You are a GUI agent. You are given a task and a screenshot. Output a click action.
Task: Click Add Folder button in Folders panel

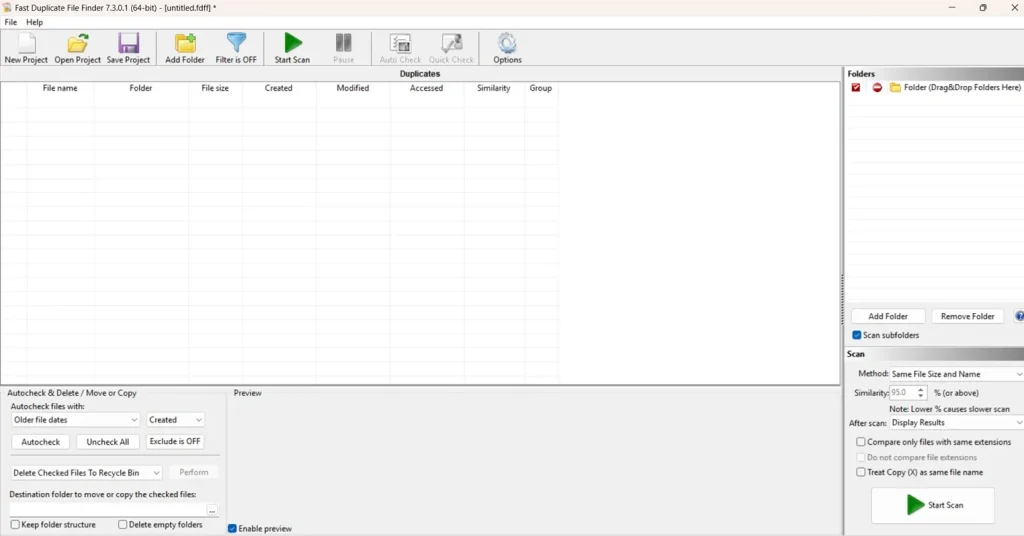(888, 316)
